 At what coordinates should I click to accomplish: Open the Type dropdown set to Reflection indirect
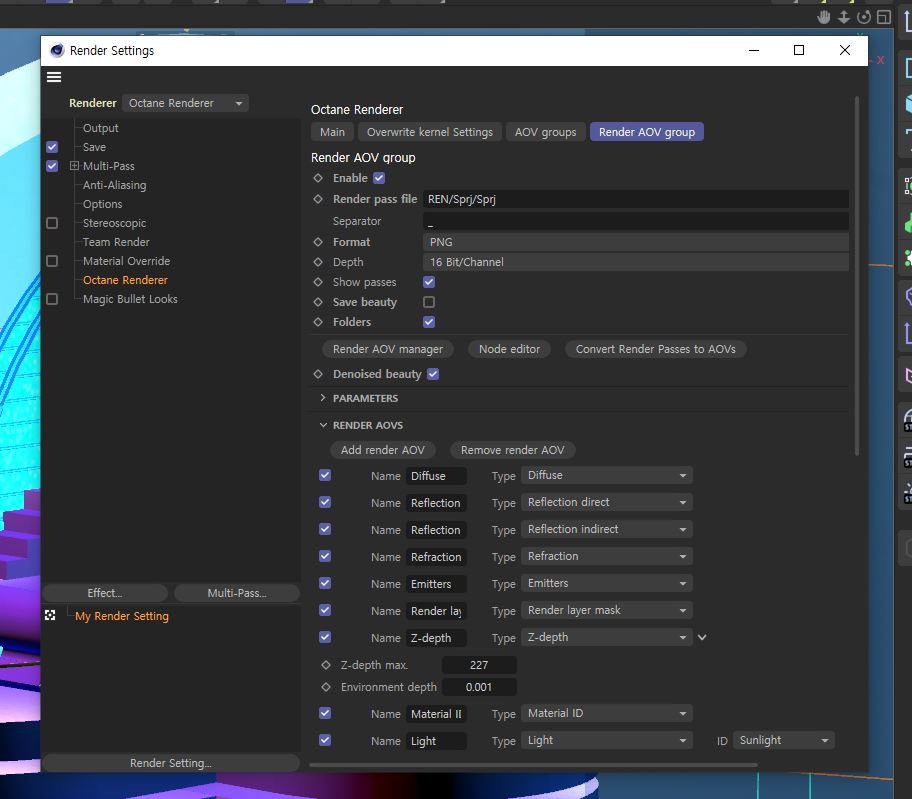pyautogui.click(x=607, y=529)
